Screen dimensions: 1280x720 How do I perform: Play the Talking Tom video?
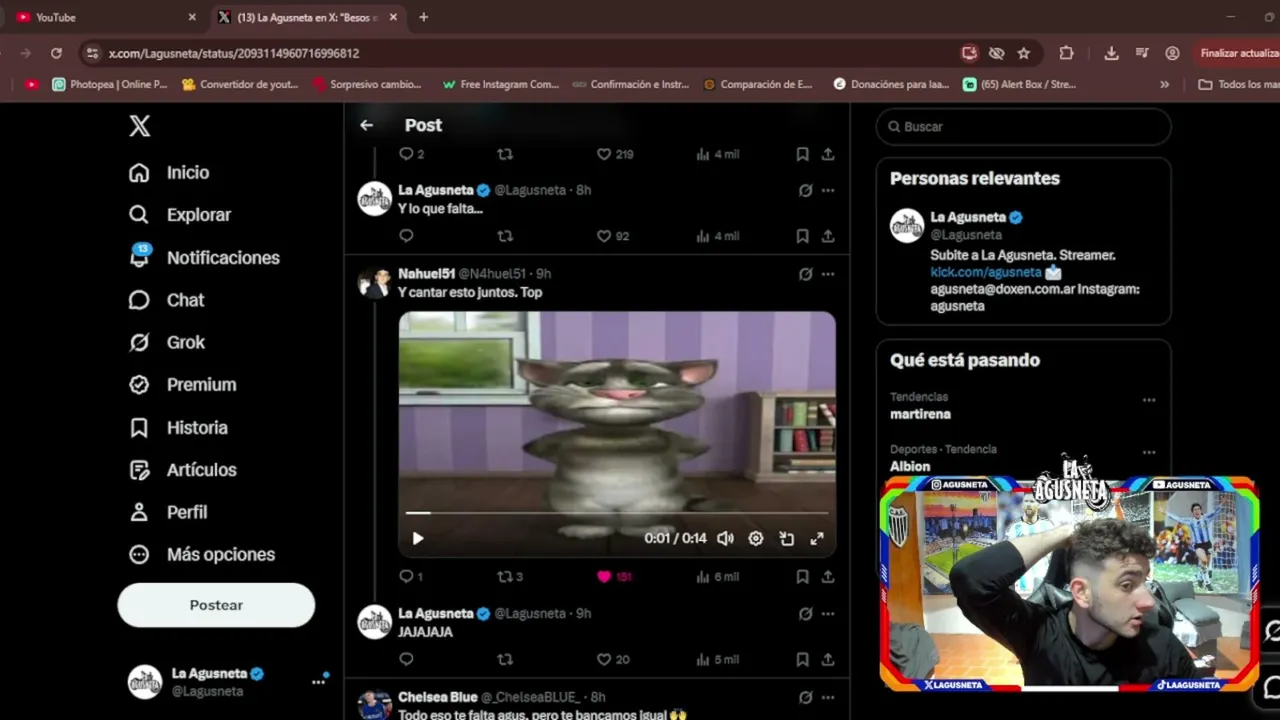click(x=418, y=538)
